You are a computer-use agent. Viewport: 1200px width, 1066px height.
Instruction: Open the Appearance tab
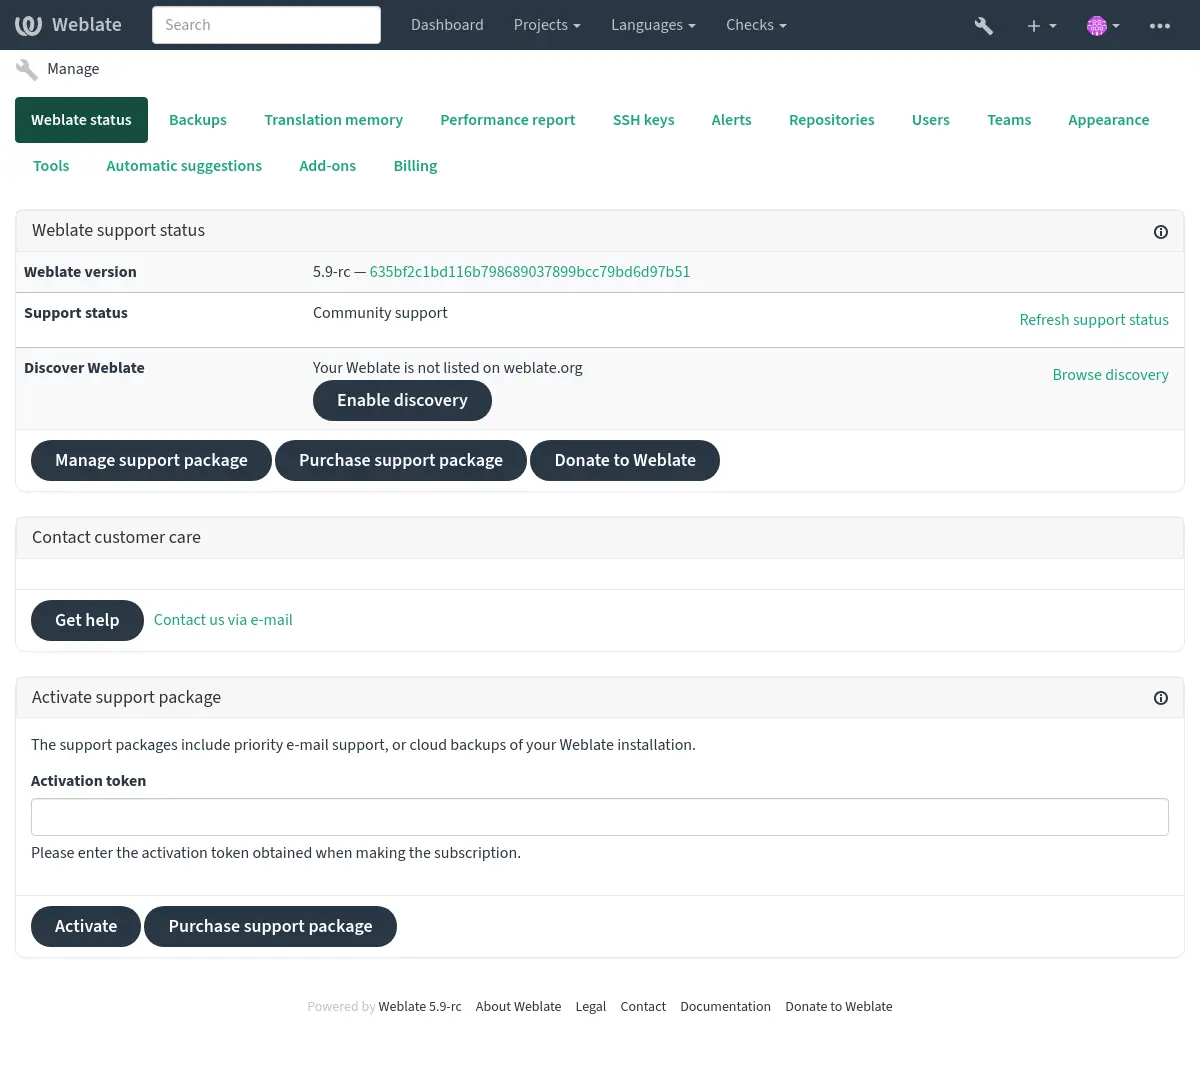(x=1109, y=120)
